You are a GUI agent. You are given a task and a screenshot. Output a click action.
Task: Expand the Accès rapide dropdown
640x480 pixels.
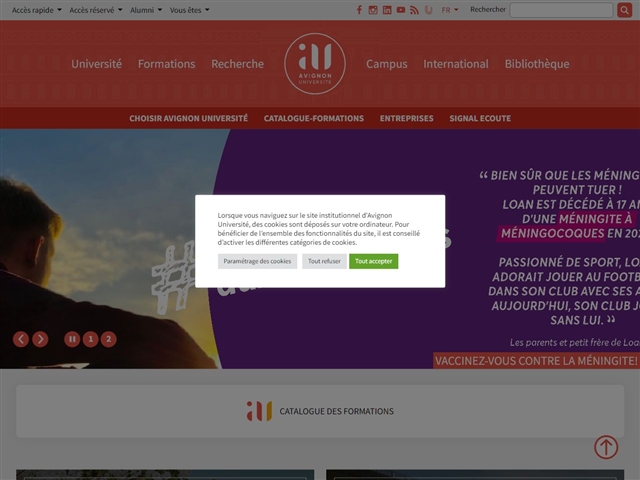coord(37,10)
